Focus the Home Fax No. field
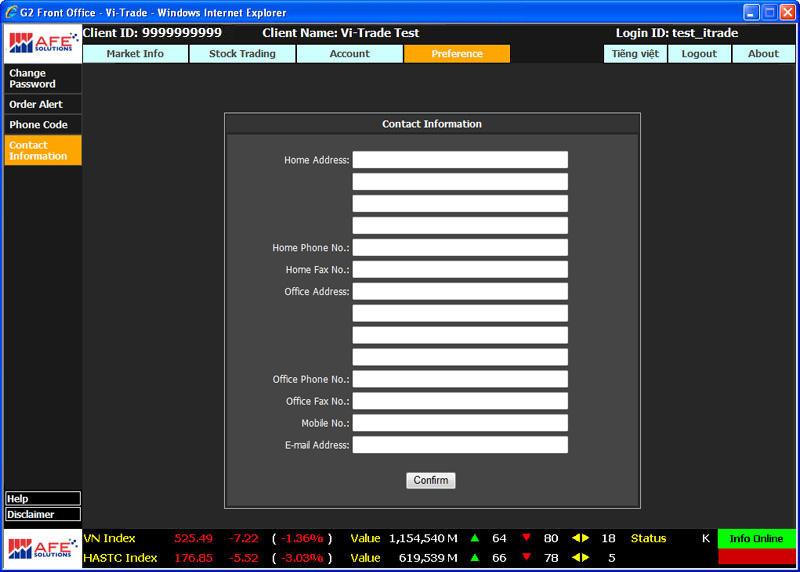Screen dimensions: 800x572 [460, 269]
